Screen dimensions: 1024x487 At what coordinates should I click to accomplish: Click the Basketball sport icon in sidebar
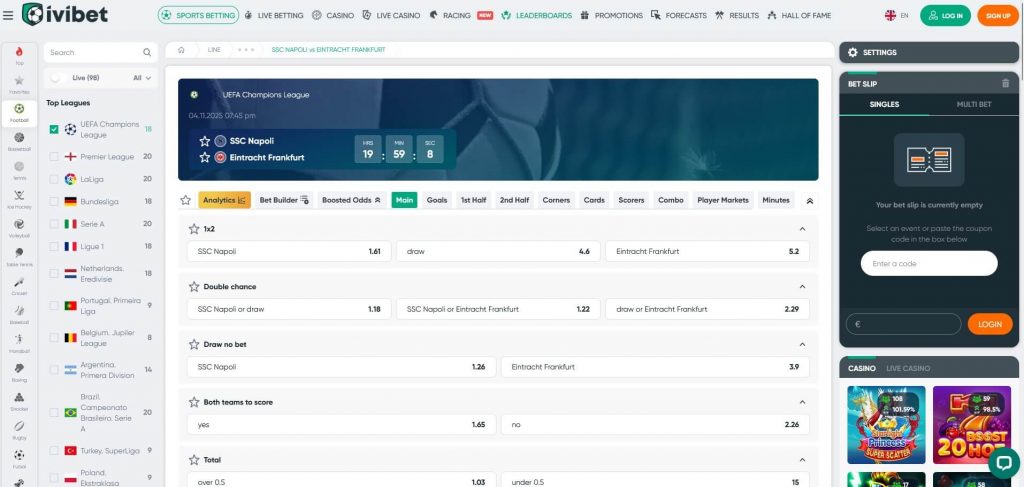click(x=19, y=138)
